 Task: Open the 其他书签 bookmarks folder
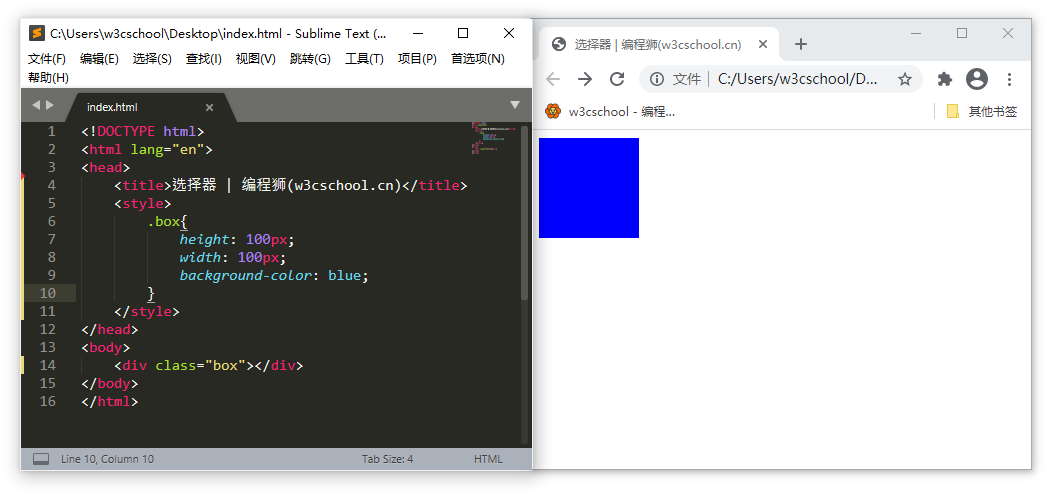click(982, 111)
